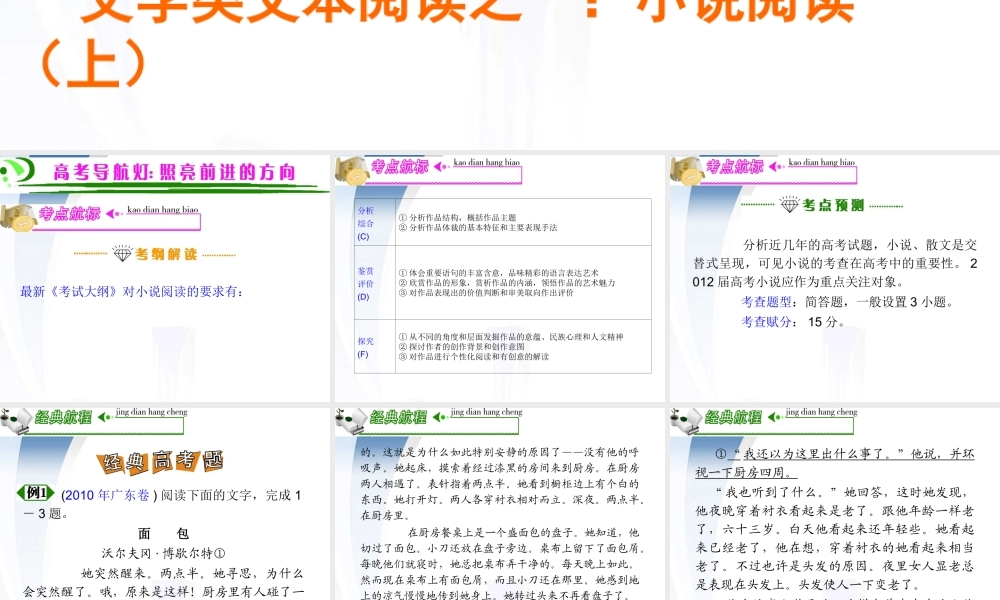Click the green arrow after 考点航标 under 高考导航灯

pyautogui.click(x=113, y=214)
